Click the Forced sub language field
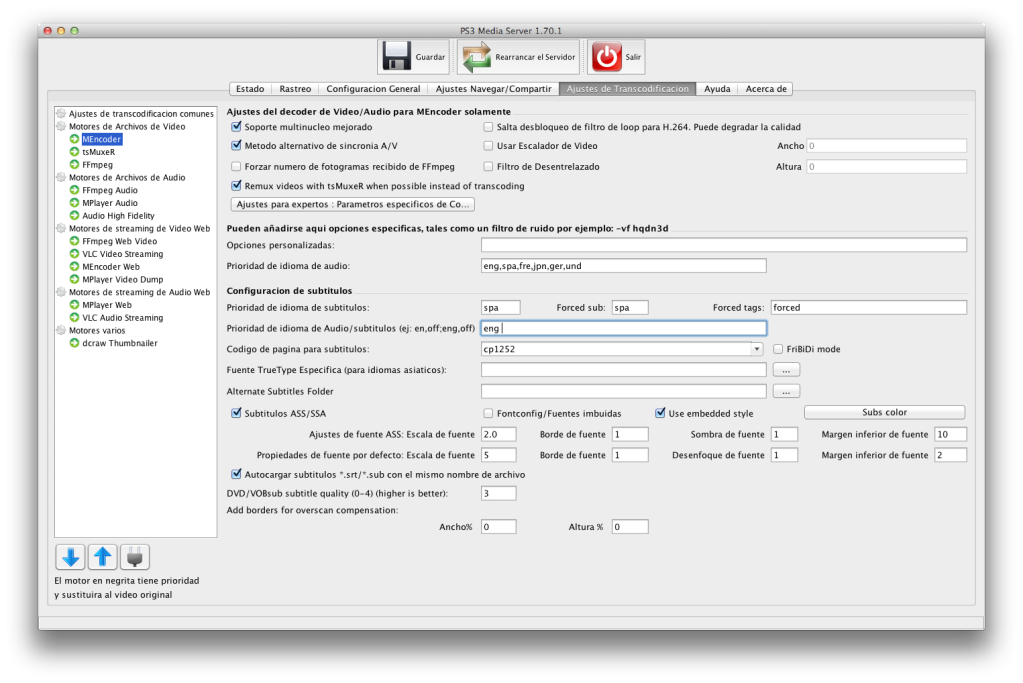The height and width of the screenshot is (683, 1023). pyautogui.click(x=630, y=307)
